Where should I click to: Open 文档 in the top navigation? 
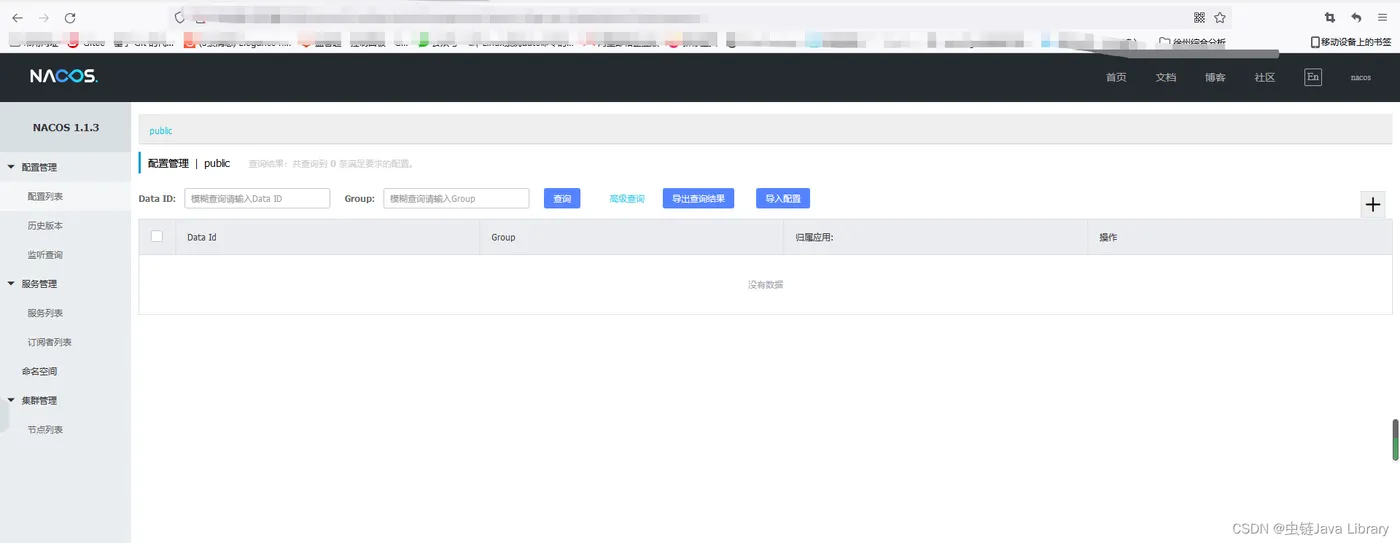(x=1166, y=77)
